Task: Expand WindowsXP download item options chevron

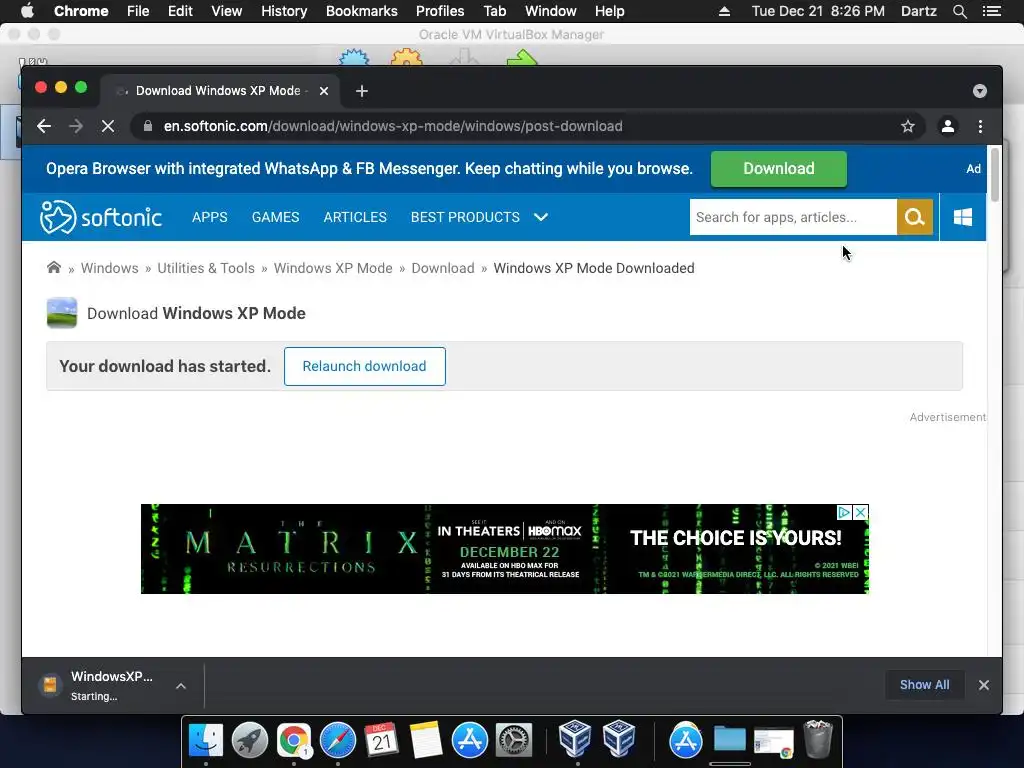Action: tap(181, 686)
